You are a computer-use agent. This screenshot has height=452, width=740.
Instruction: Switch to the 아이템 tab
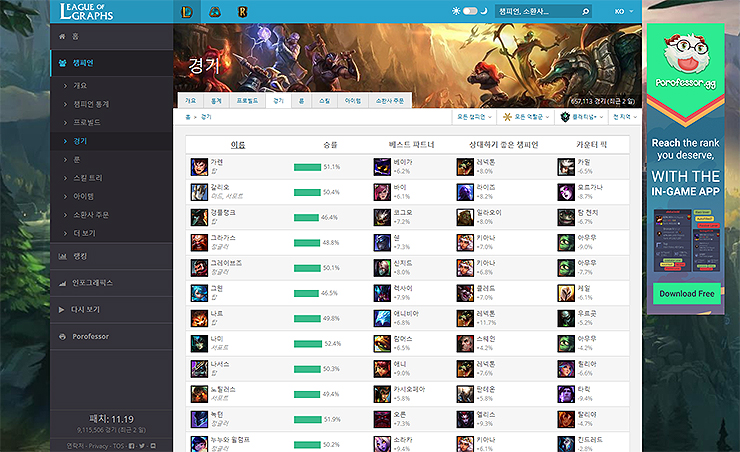[353, 100]
